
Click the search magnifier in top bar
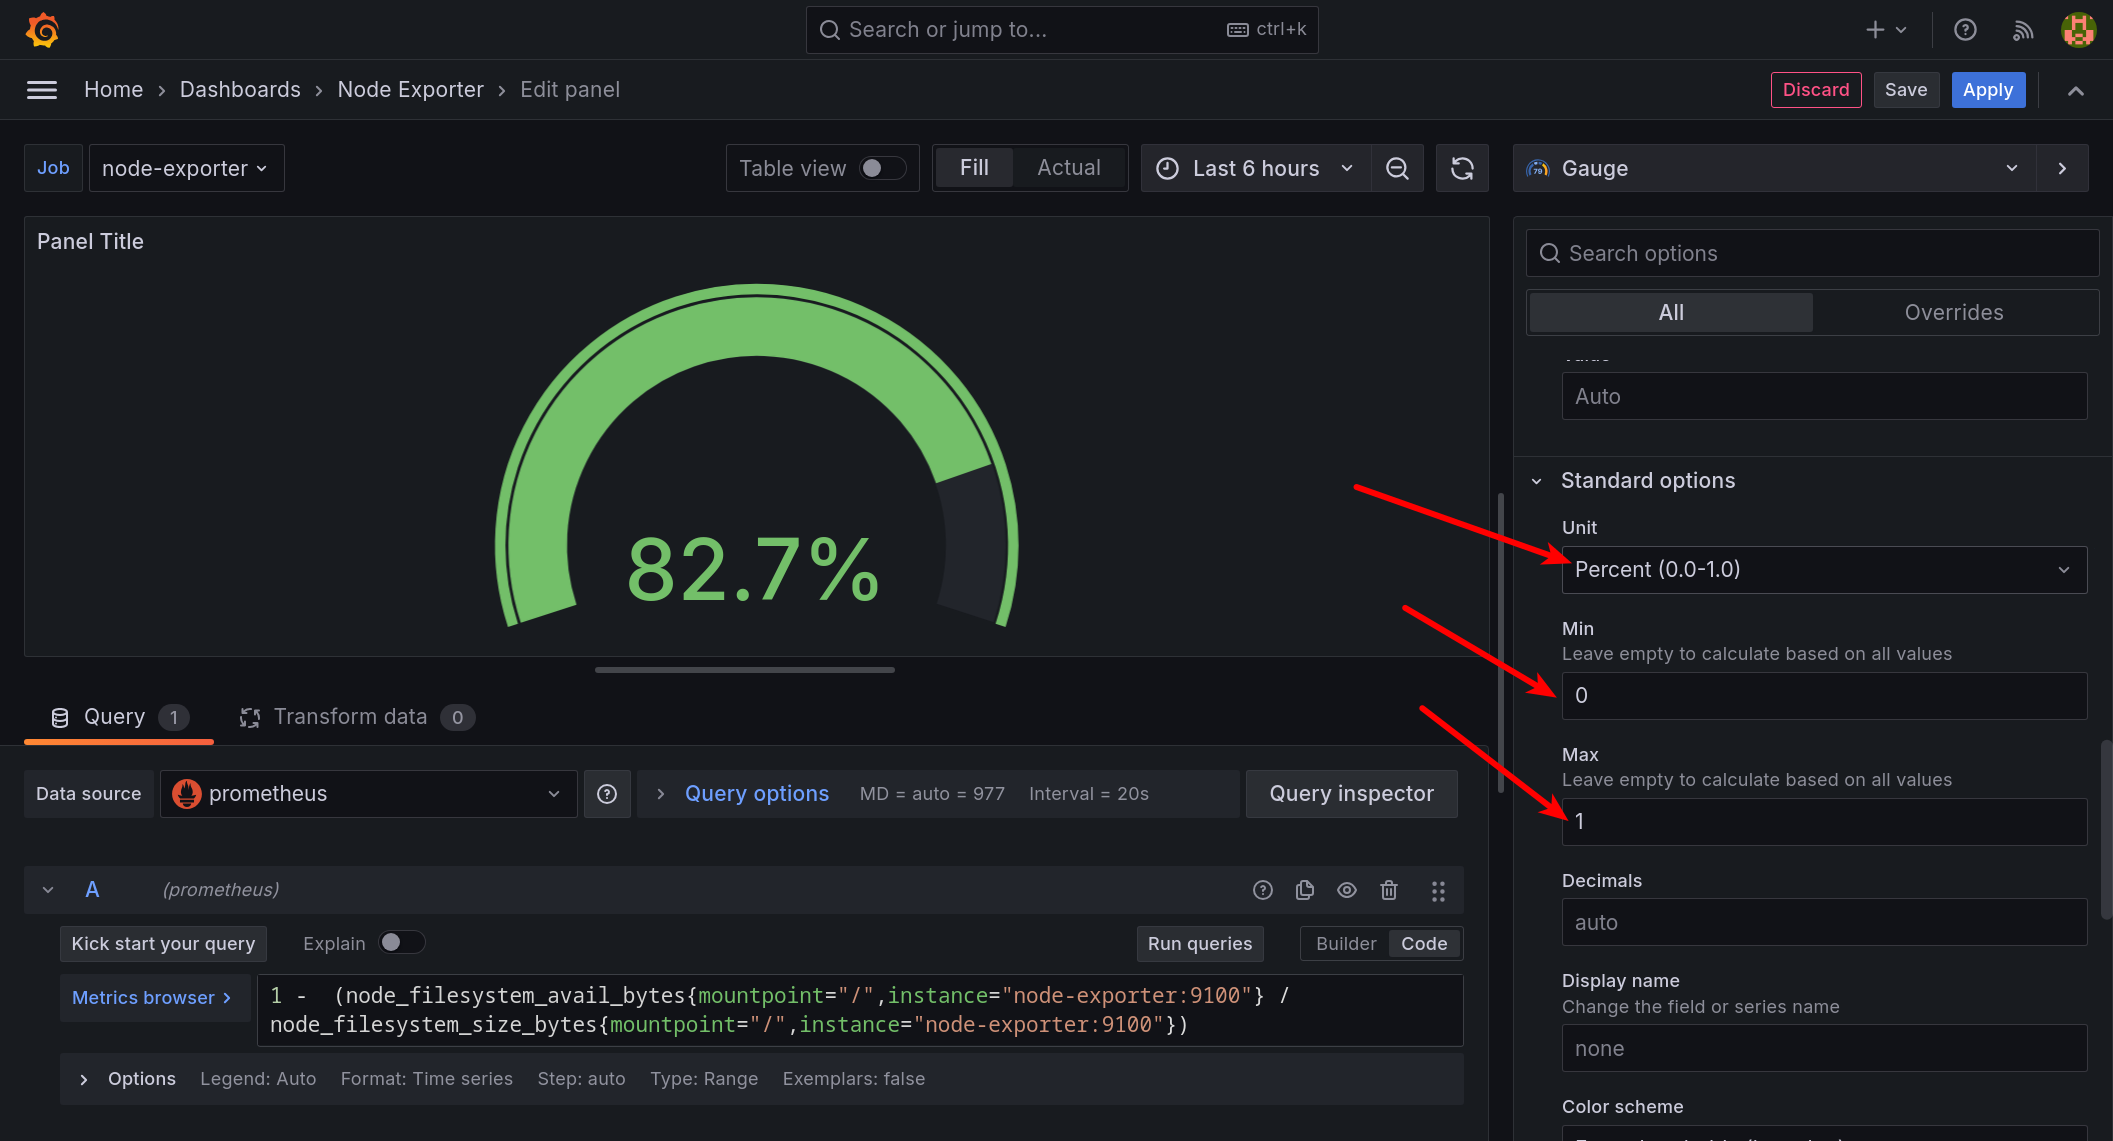[830, 30]
